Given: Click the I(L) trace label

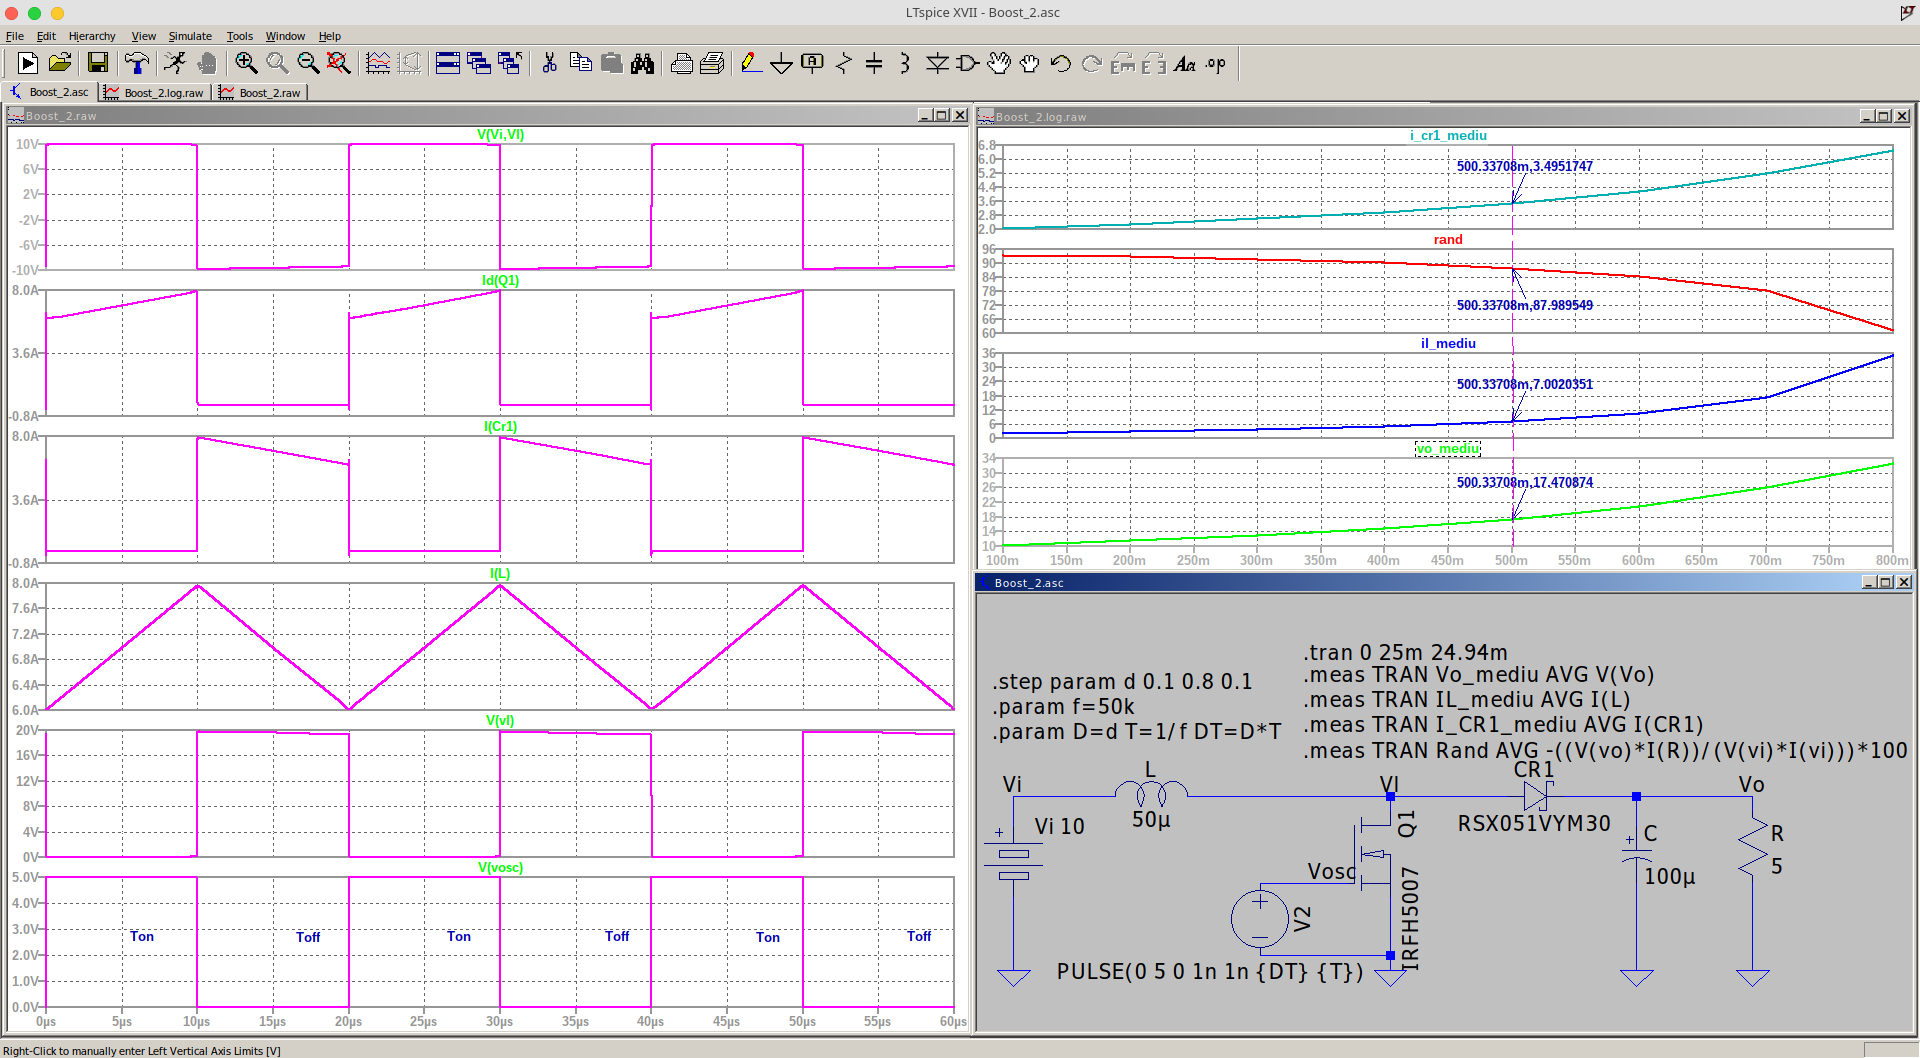Looking at the screenshot, I should point(500,573).
